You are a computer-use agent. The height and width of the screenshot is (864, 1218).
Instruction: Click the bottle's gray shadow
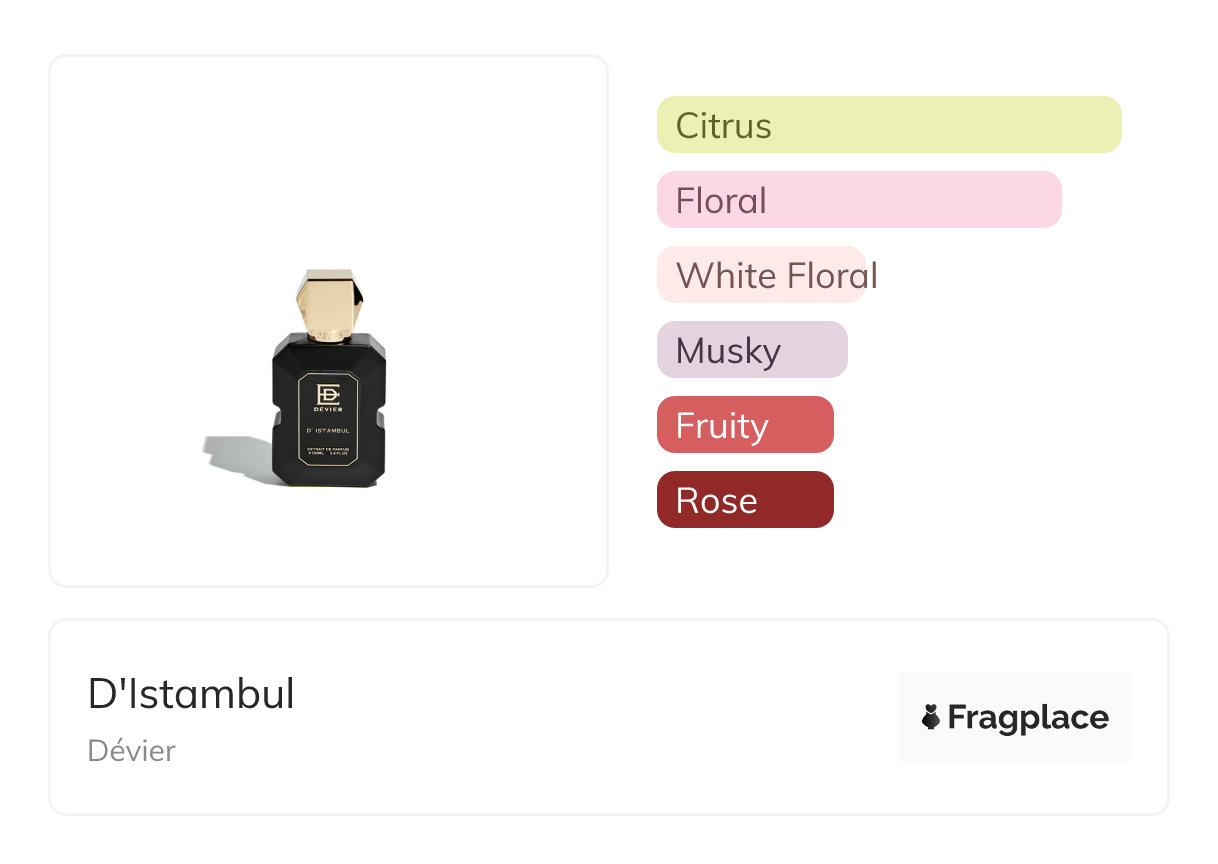[236, 459]
